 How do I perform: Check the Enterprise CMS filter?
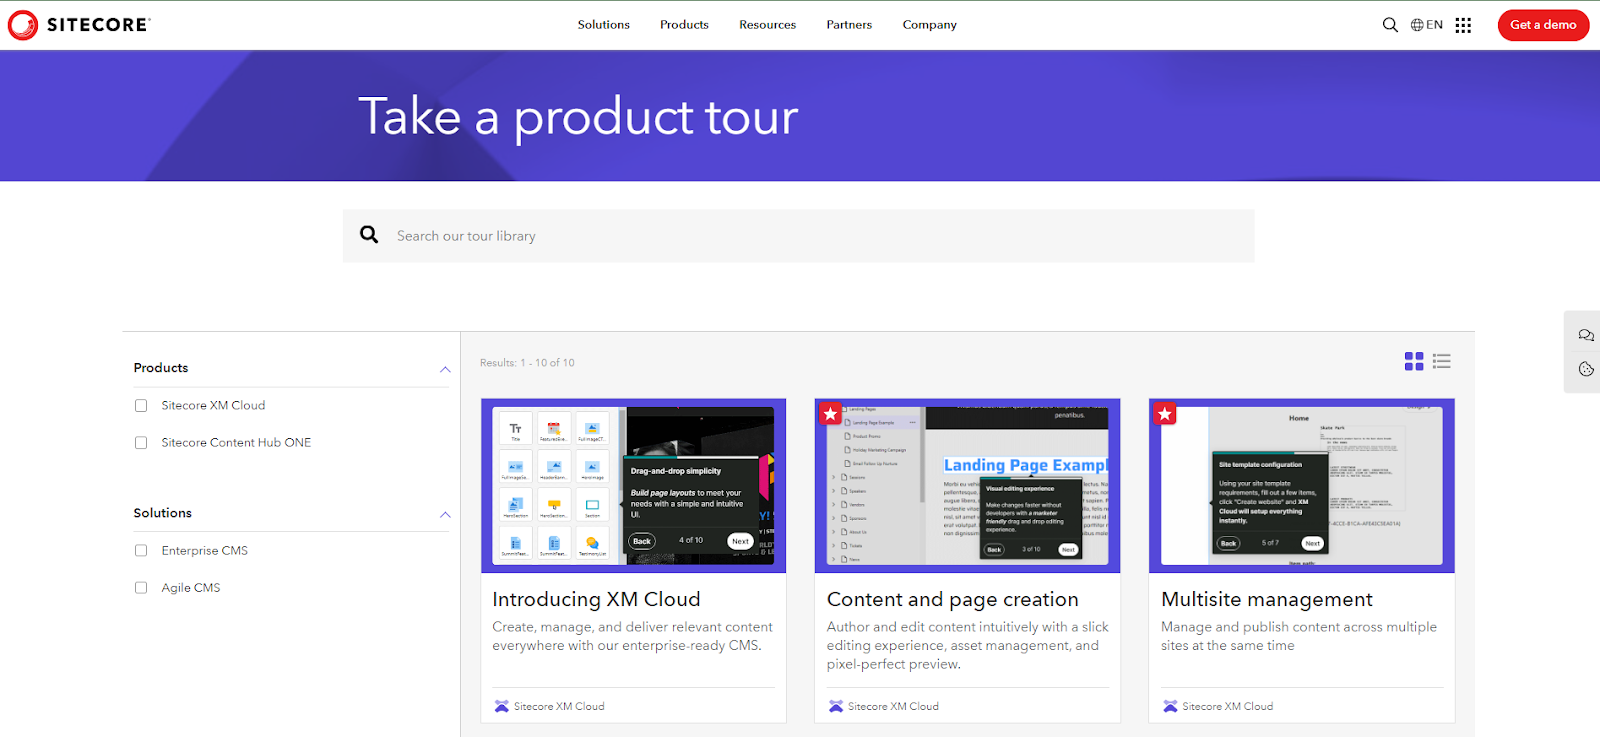click(141, 551)
